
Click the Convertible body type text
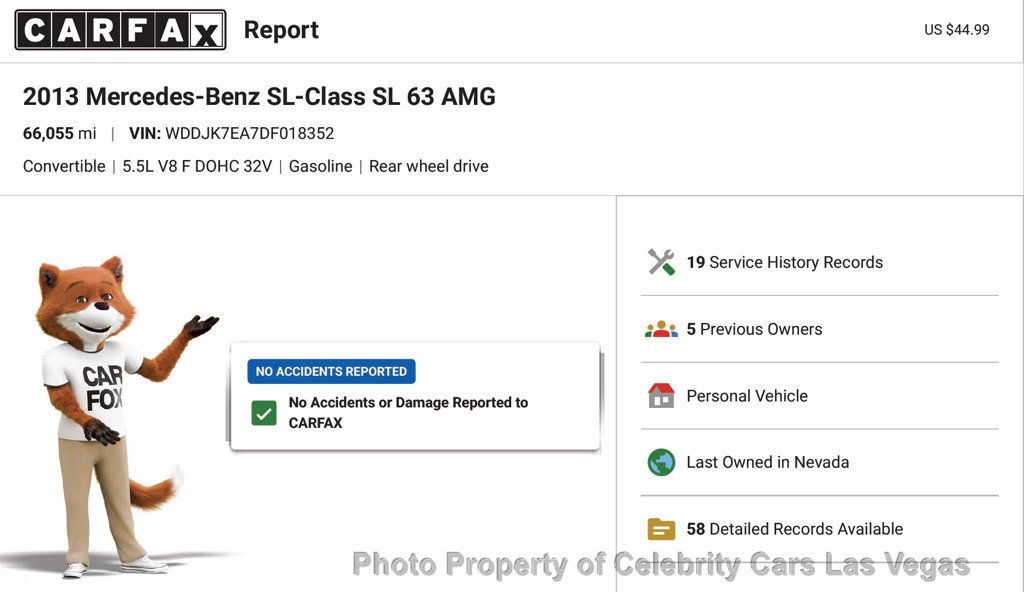(64, 166)
